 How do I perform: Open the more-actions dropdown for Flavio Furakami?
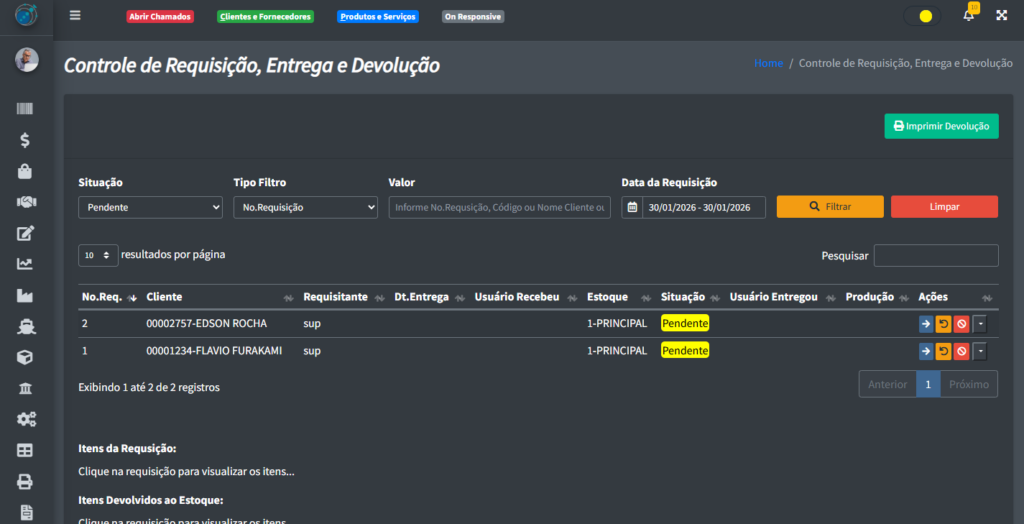coord(980,351)
